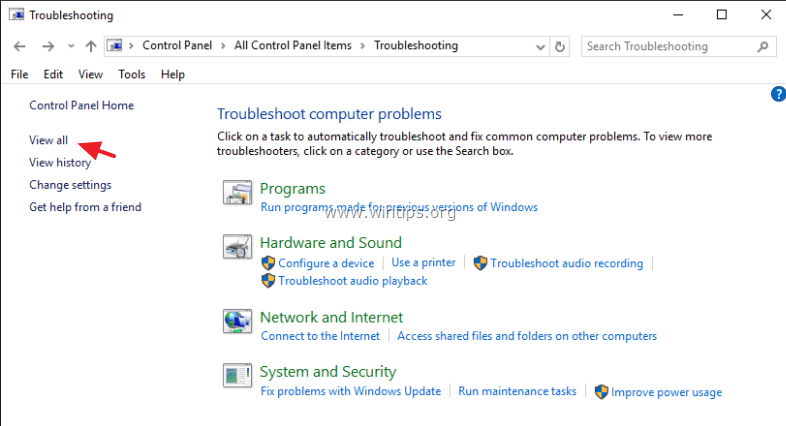Click Connect to the Internet link
786x426 pixels.
[320, 336]
